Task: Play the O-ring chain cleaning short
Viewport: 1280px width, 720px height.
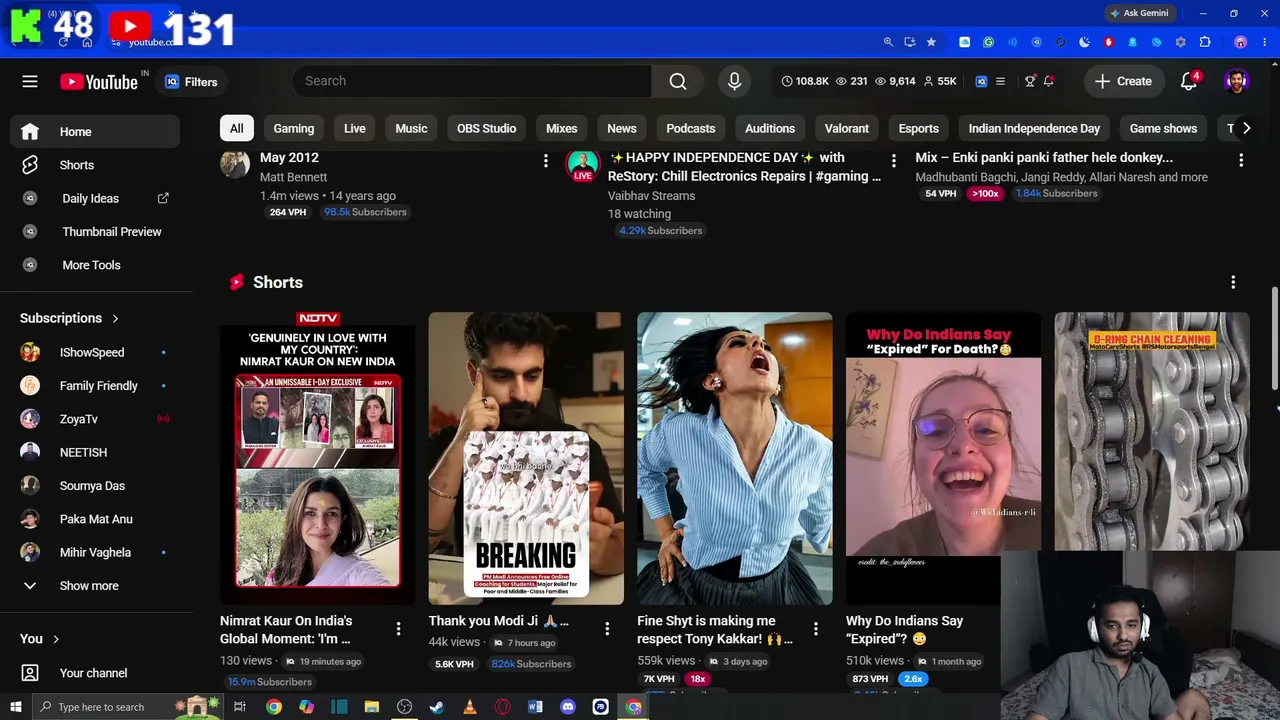Action: tap(1152, 431)
